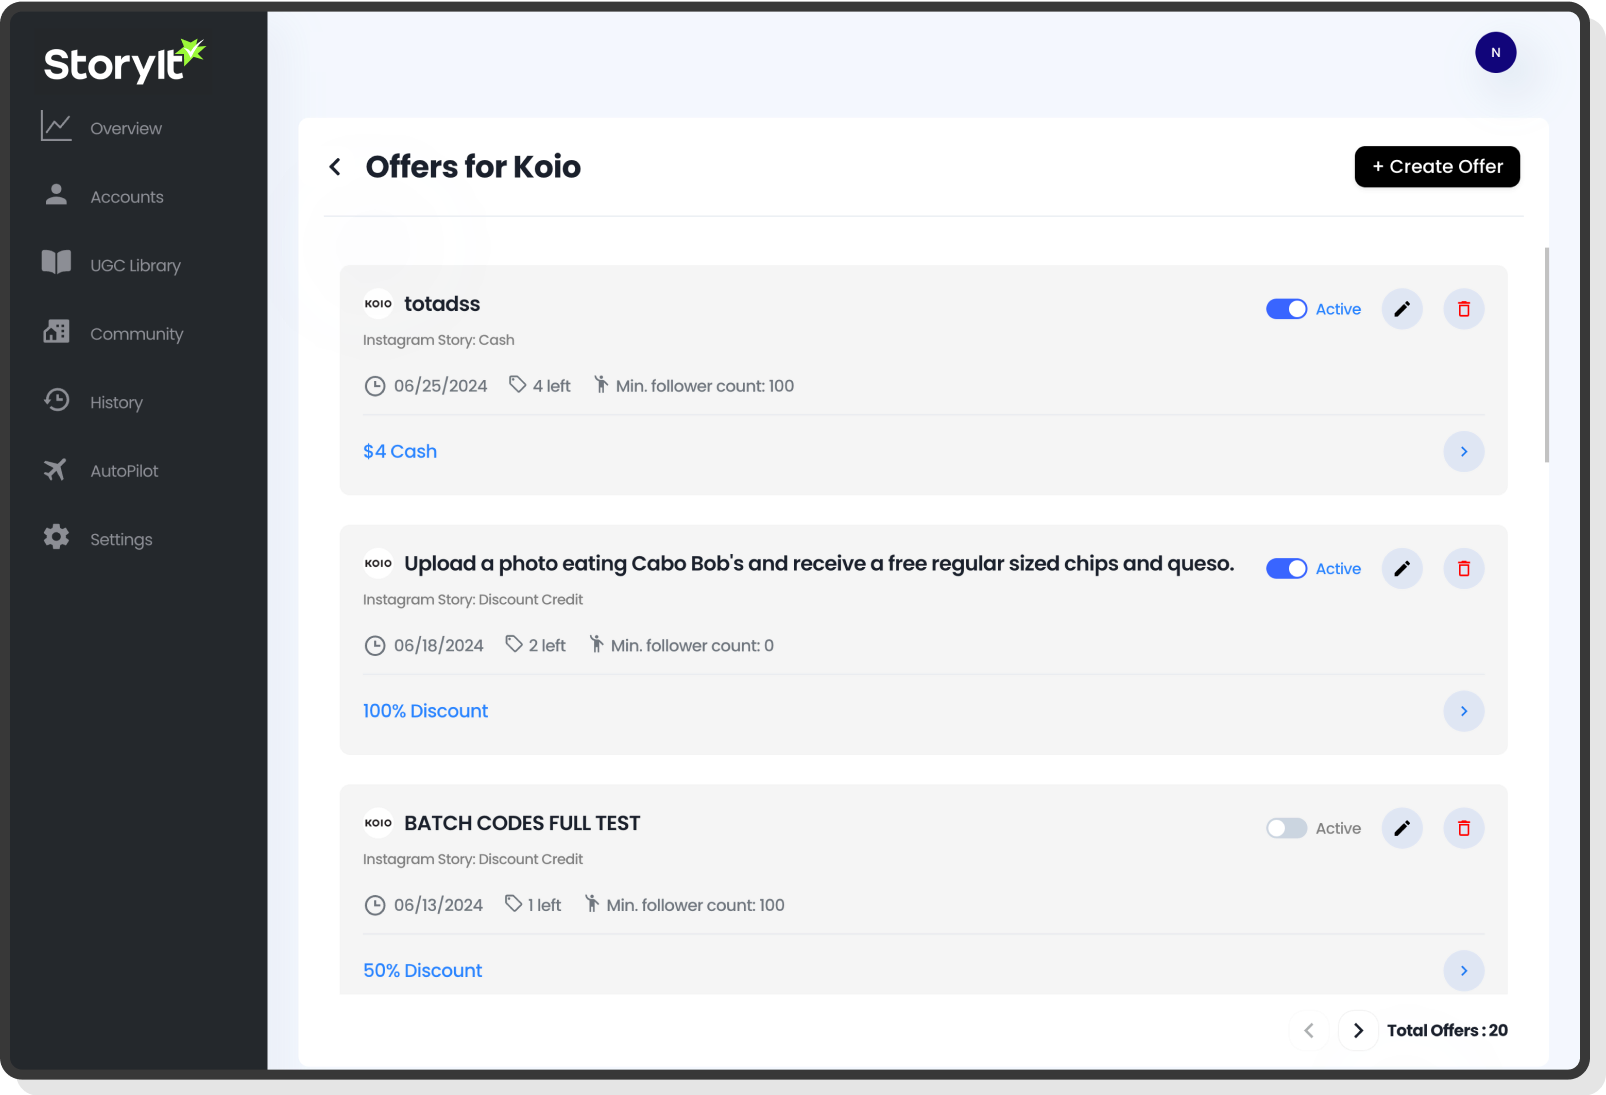This screenshot has width=1606, height=1095.
Task: Click the Create Offer button
Action: 1436,167
